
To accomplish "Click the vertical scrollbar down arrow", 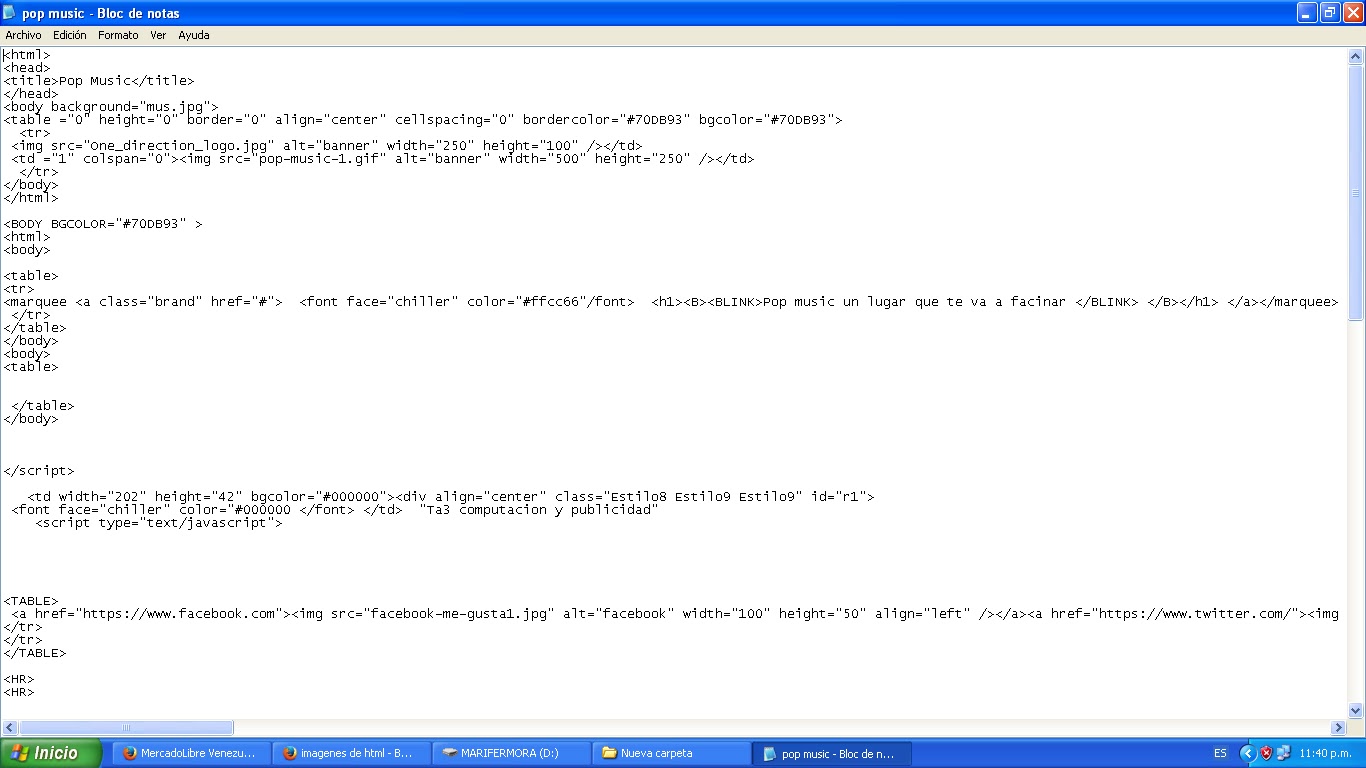I will [x=1357, y=711].
